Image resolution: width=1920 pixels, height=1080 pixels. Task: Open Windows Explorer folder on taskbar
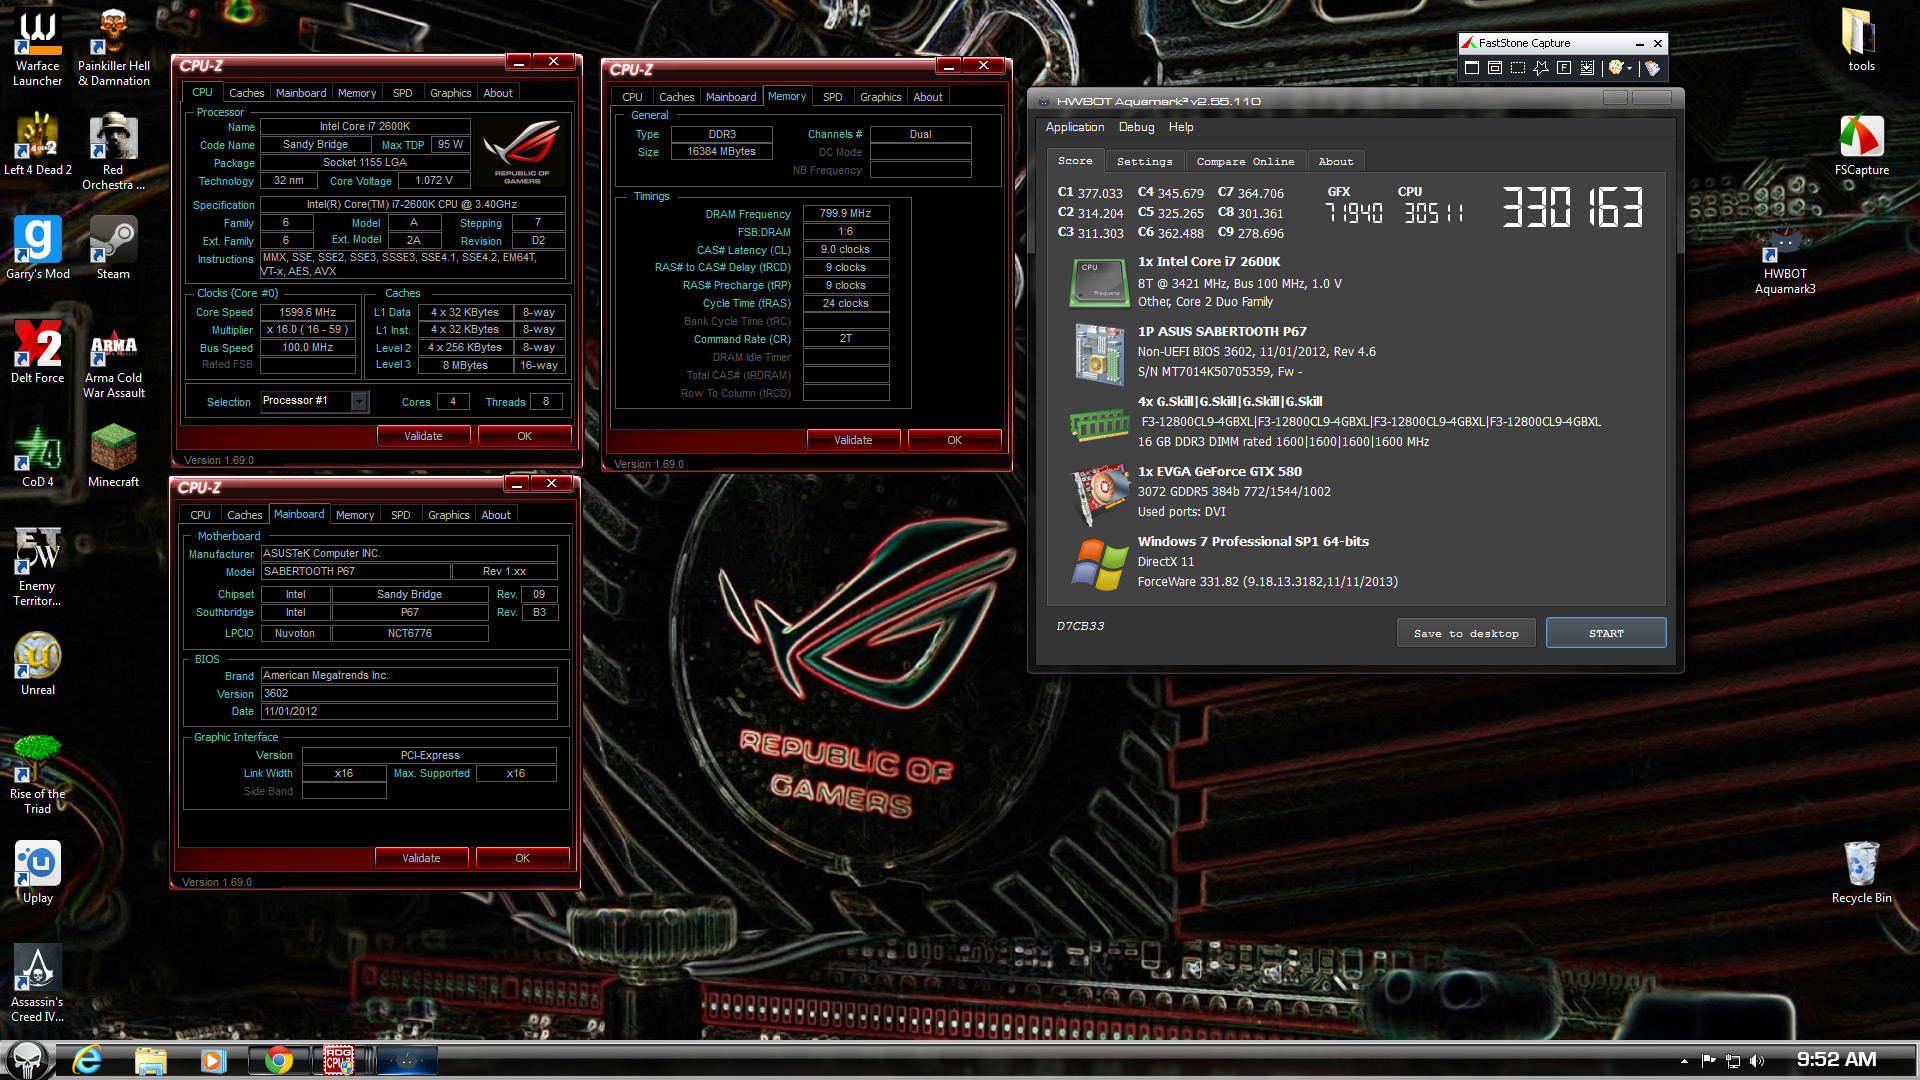(x=150, y=1060)
